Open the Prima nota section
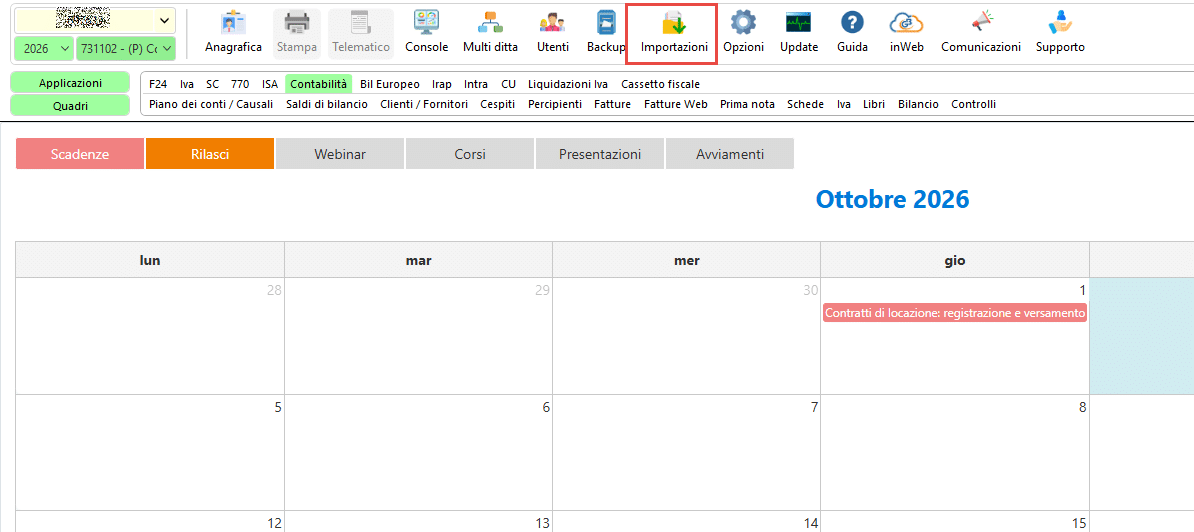 point(747,104)
